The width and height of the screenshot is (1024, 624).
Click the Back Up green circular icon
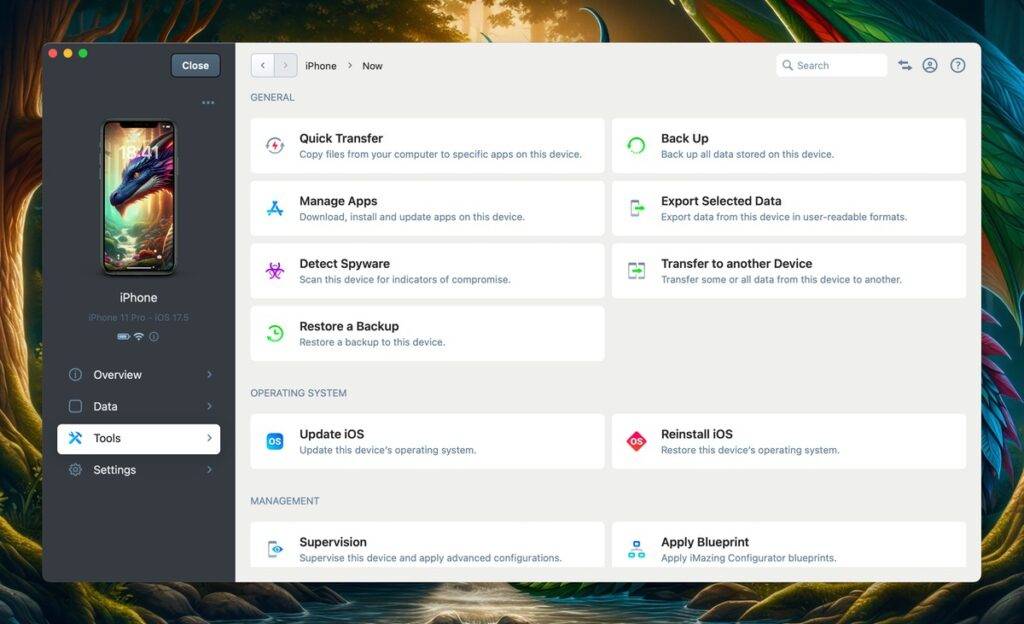pyautogui.click(x=636, y=146)
